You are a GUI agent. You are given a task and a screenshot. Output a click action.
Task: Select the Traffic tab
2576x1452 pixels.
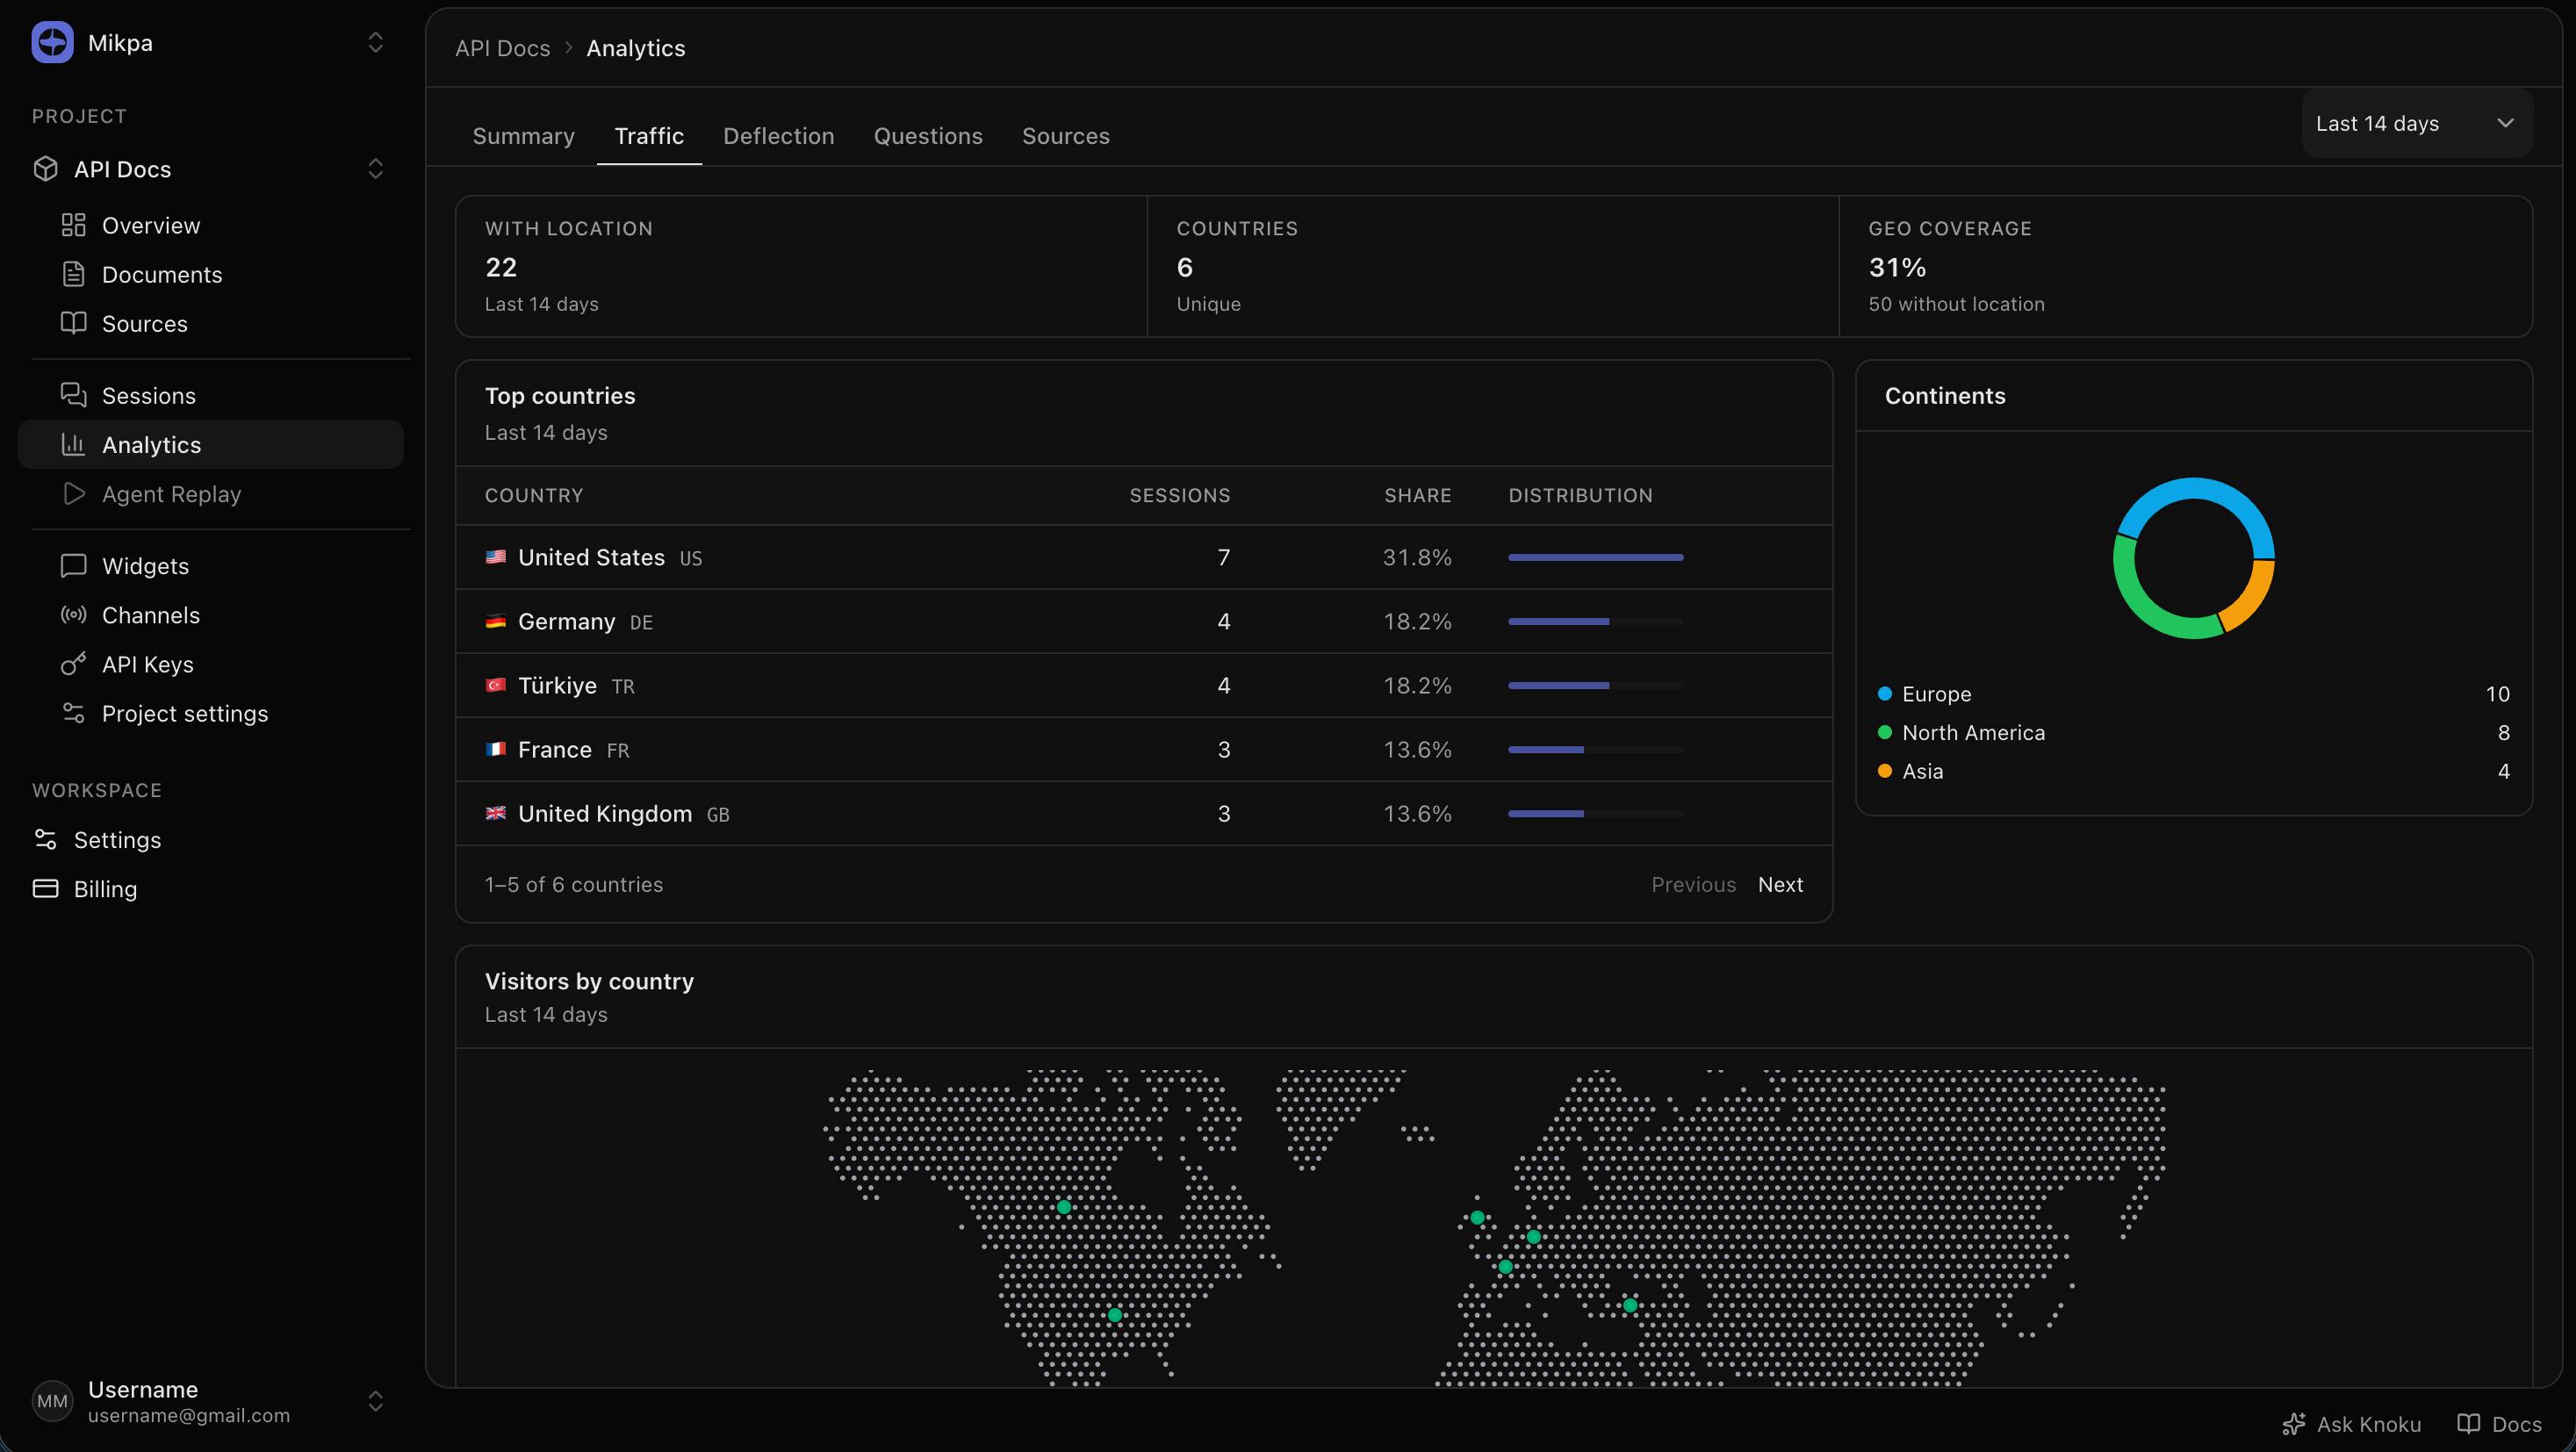(x=649, y=136)
